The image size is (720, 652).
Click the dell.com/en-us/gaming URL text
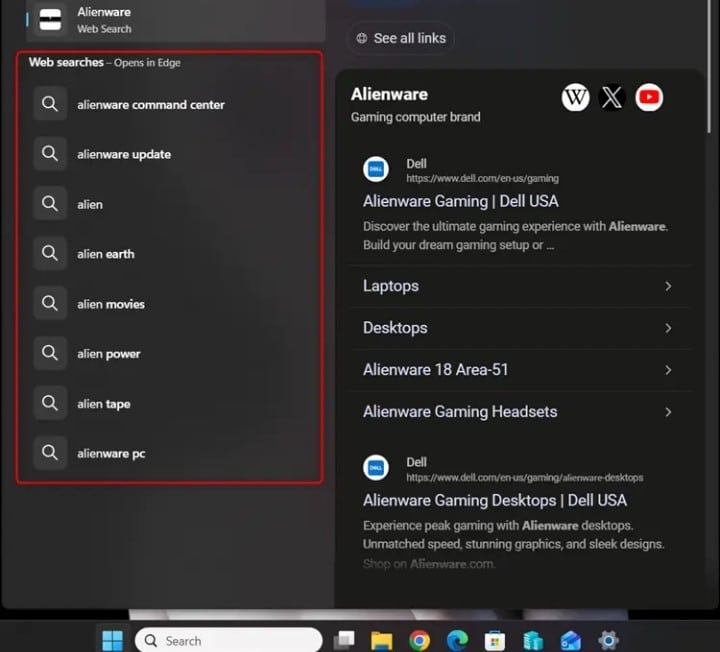[483, 178]
